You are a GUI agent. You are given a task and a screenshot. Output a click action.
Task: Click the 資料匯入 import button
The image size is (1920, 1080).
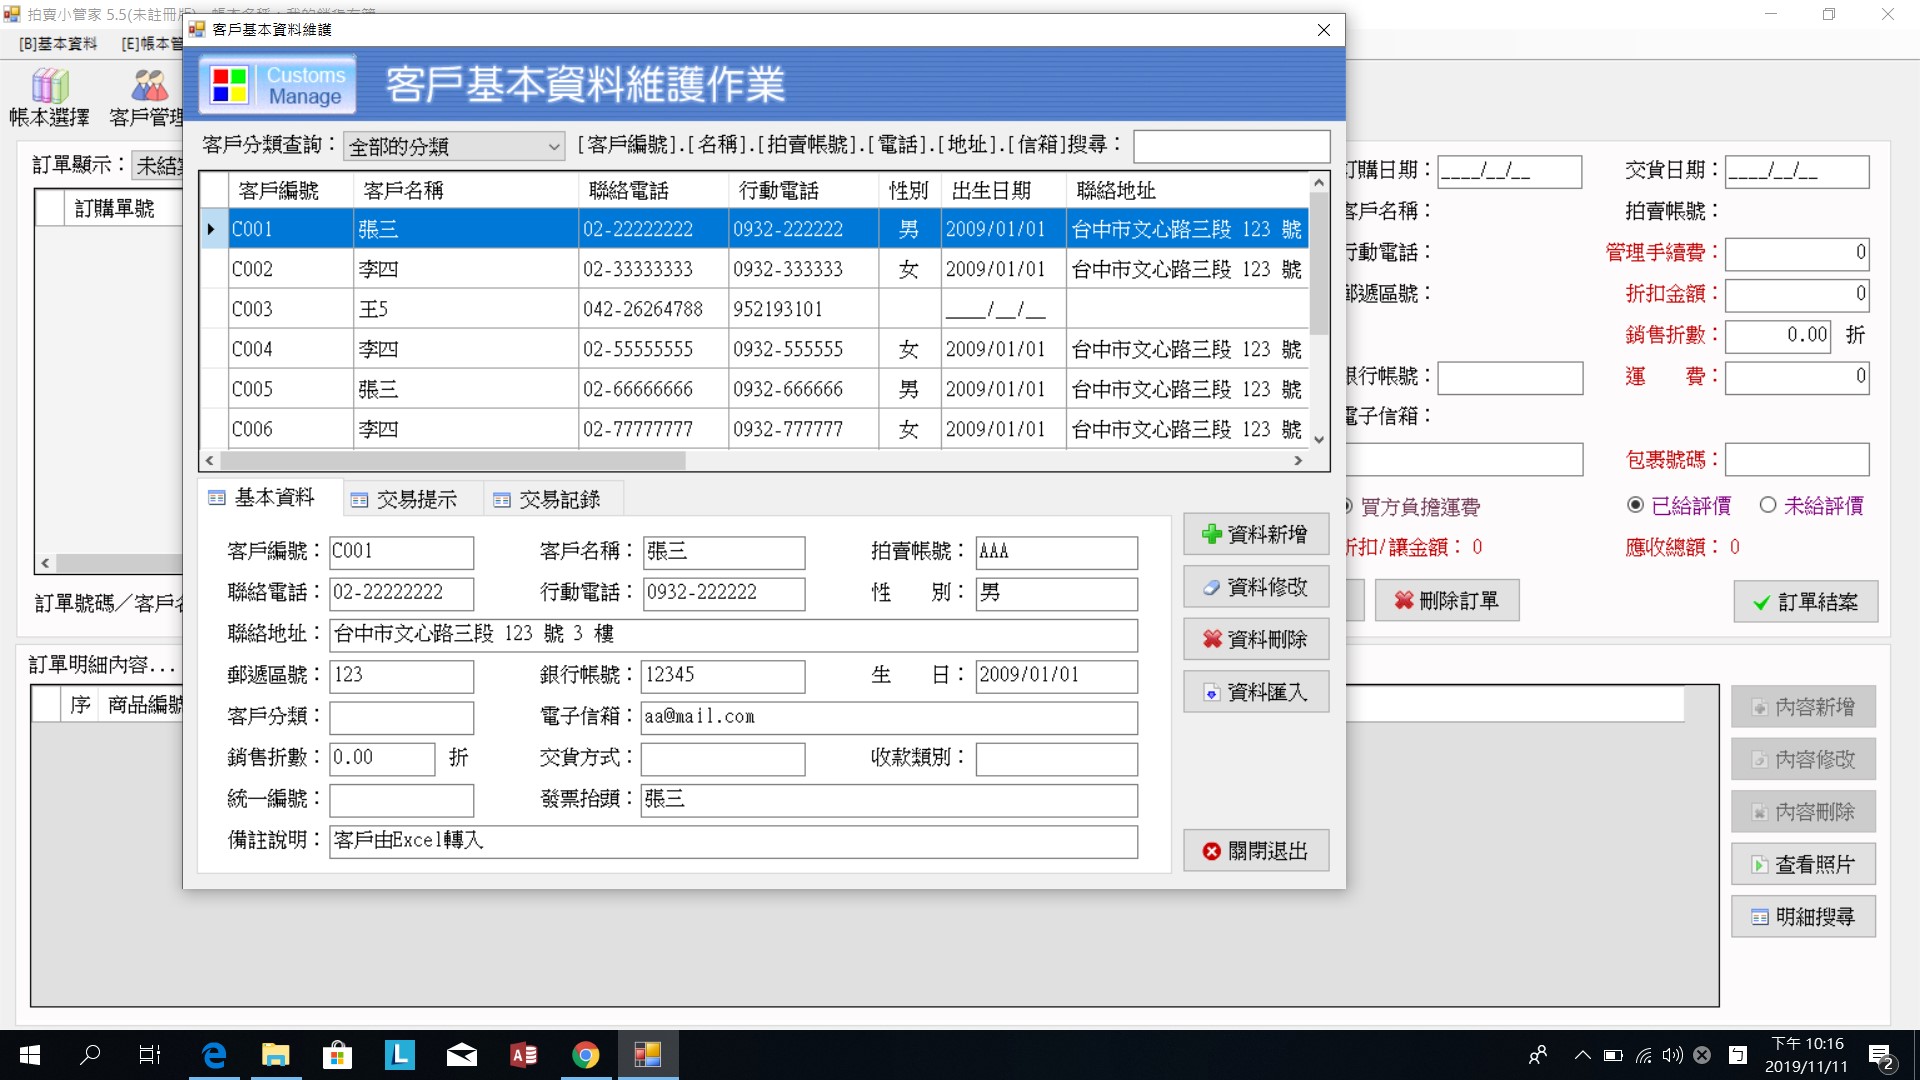pos(1256,692)
